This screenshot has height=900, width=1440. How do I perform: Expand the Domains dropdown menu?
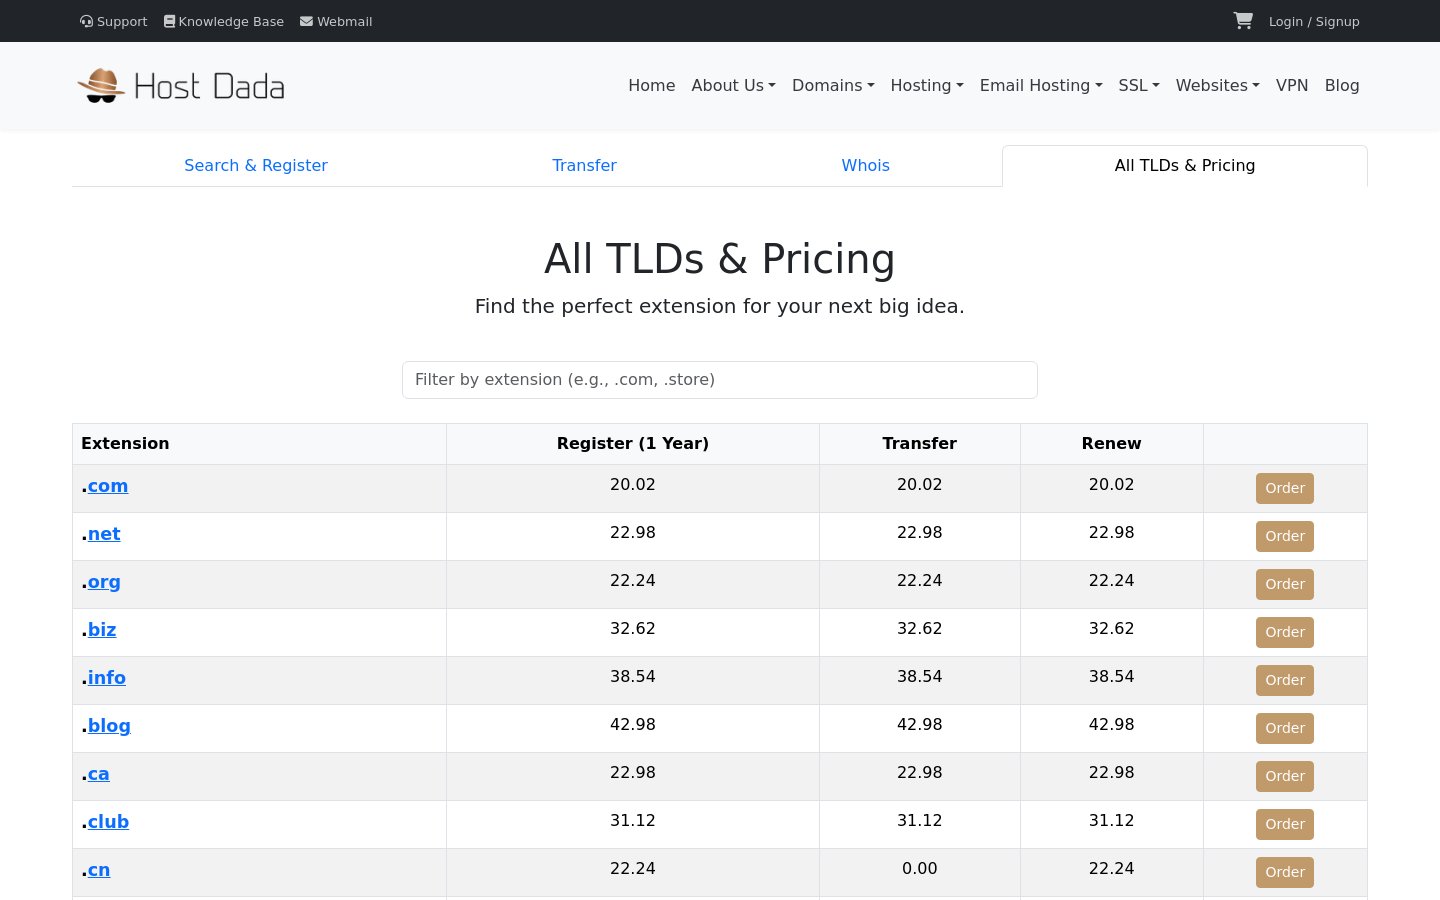click(833, 86)
